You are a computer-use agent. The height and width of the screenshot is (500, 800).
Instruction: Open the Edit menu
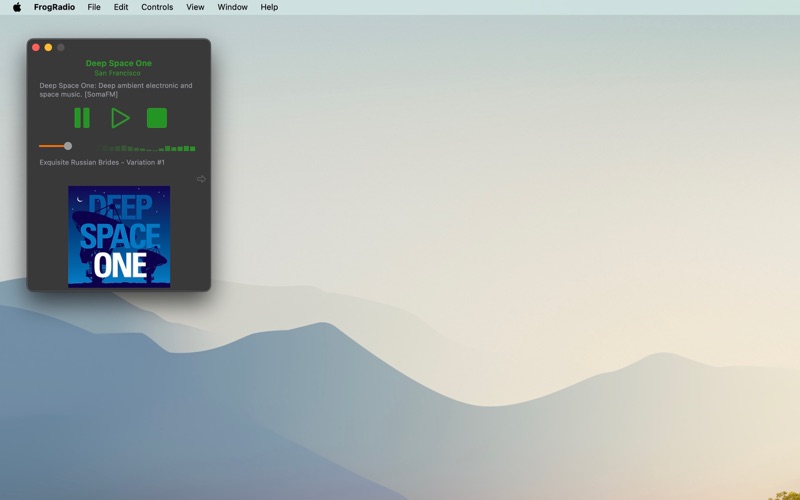tap(121, 7)
